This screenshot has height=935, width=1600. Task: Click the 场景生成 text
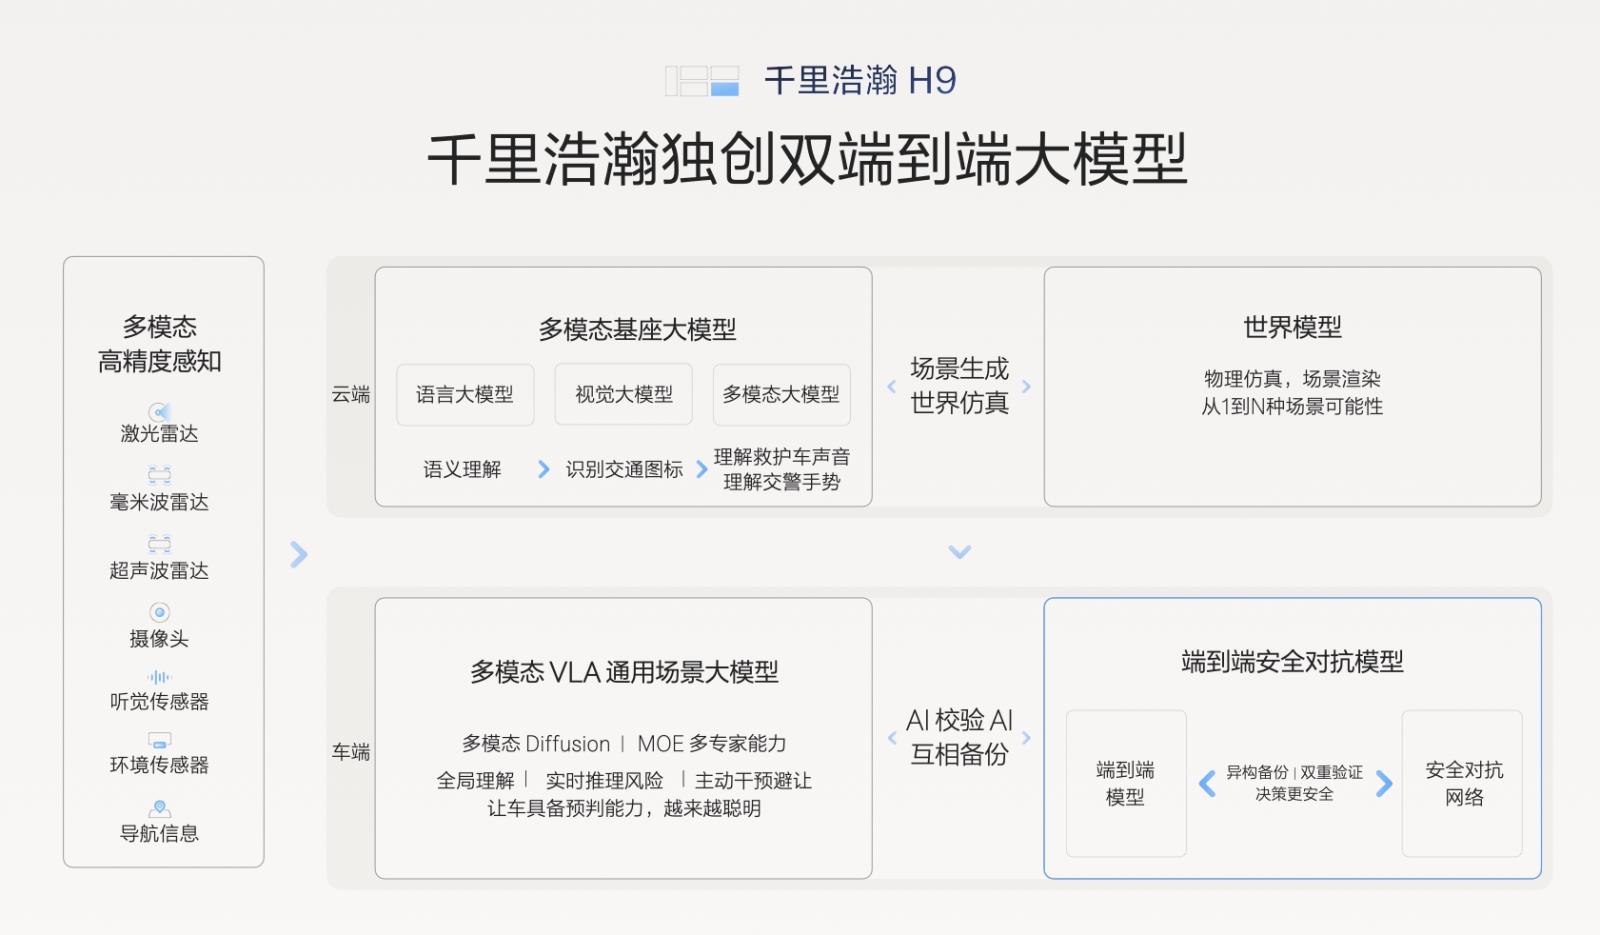point(960,369)
